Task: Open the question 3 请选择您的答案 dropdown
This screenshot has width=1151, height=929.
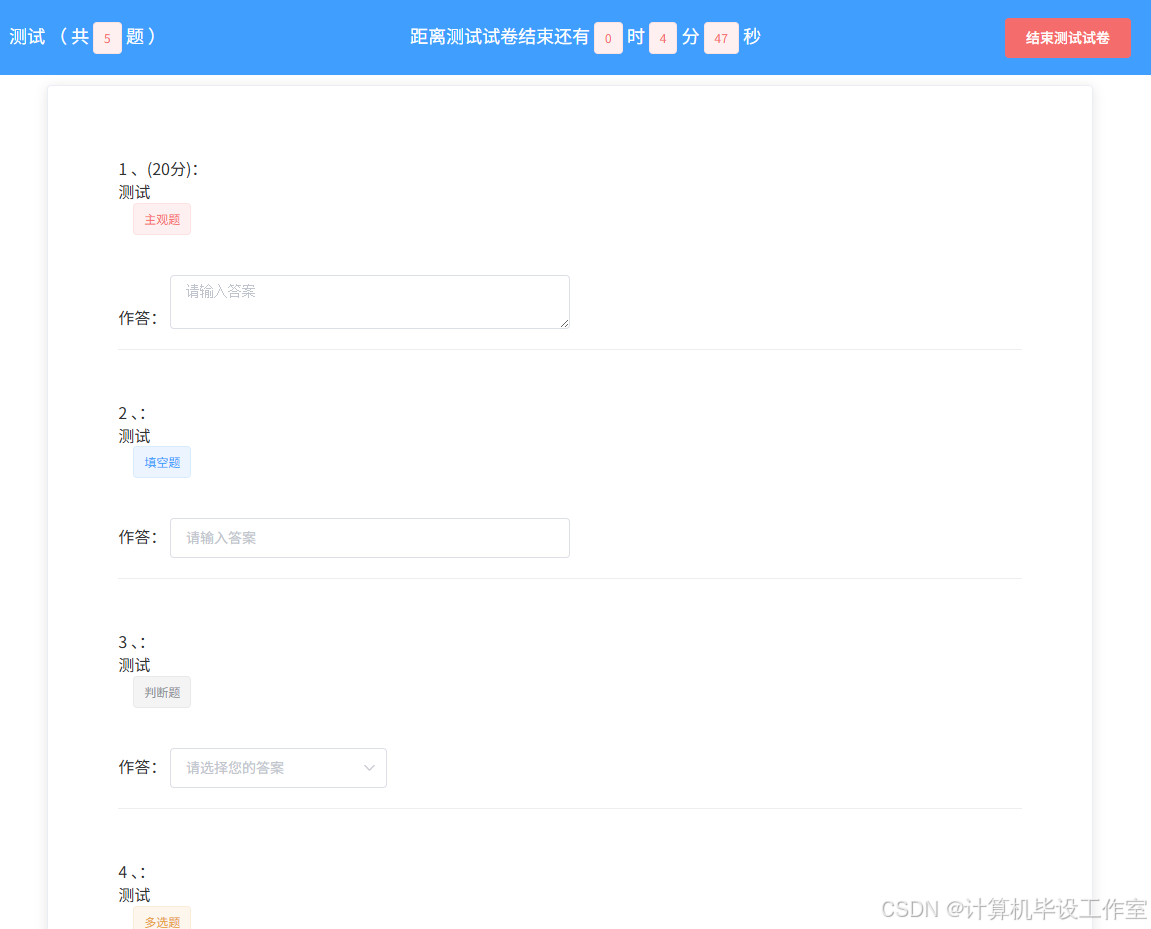Action: click(x=278, y=768)
